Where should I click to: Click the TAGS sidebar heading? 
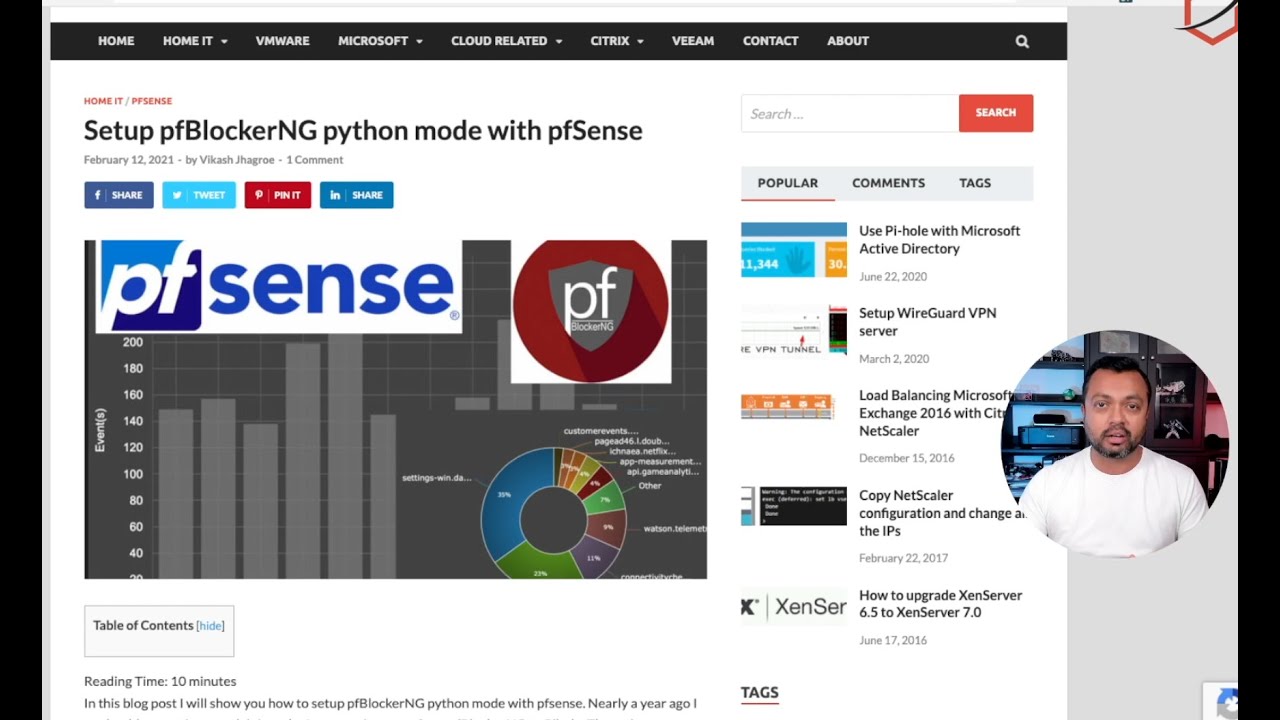760,692
